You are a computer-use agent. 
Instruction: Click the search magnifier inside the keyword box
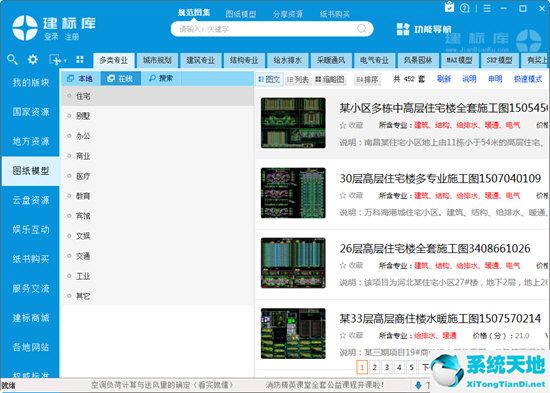point(362,29)
